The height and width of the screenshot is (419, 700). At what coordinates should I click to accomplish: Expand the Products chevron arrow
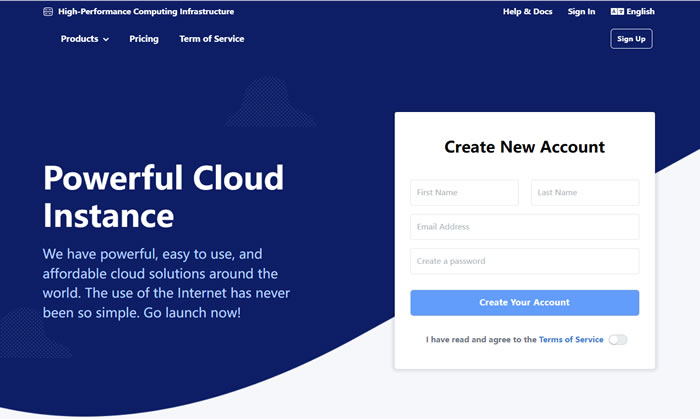[x=106, y=40]
